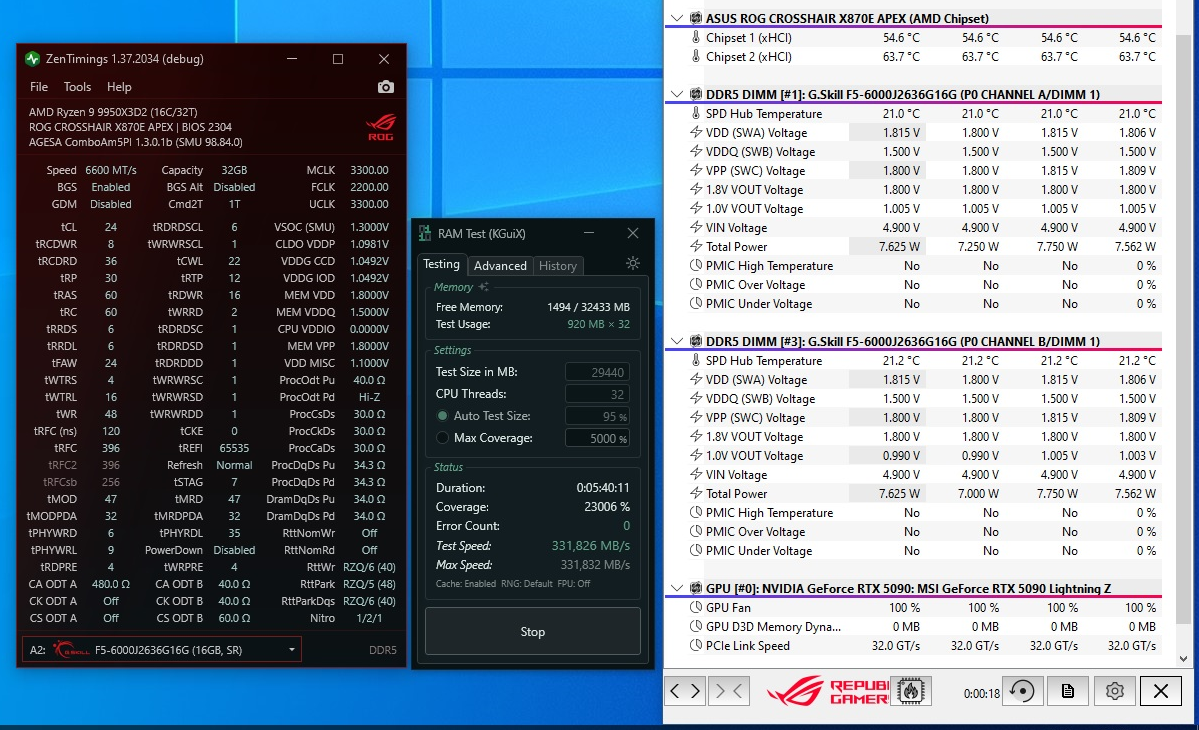Screen dimensions: 1199x730
Task: Click the Auto Test Size percent field
Action: (597, 417)
